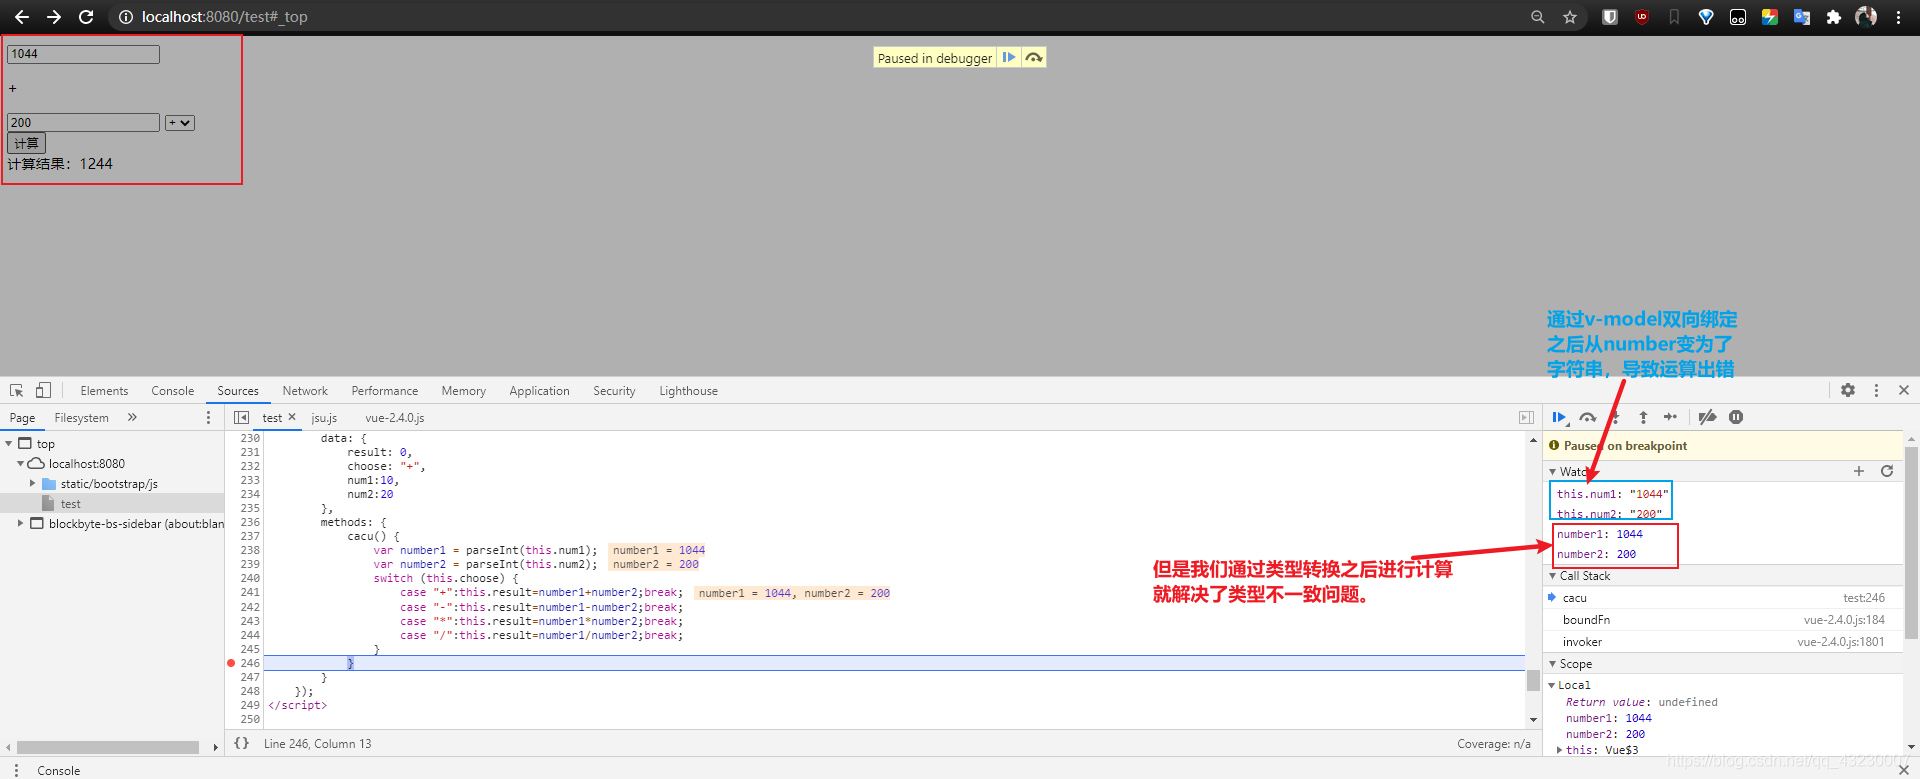Open navigator three-dot options menu
The height and width of the screenshot is (779, 1920).
(208, 417)
